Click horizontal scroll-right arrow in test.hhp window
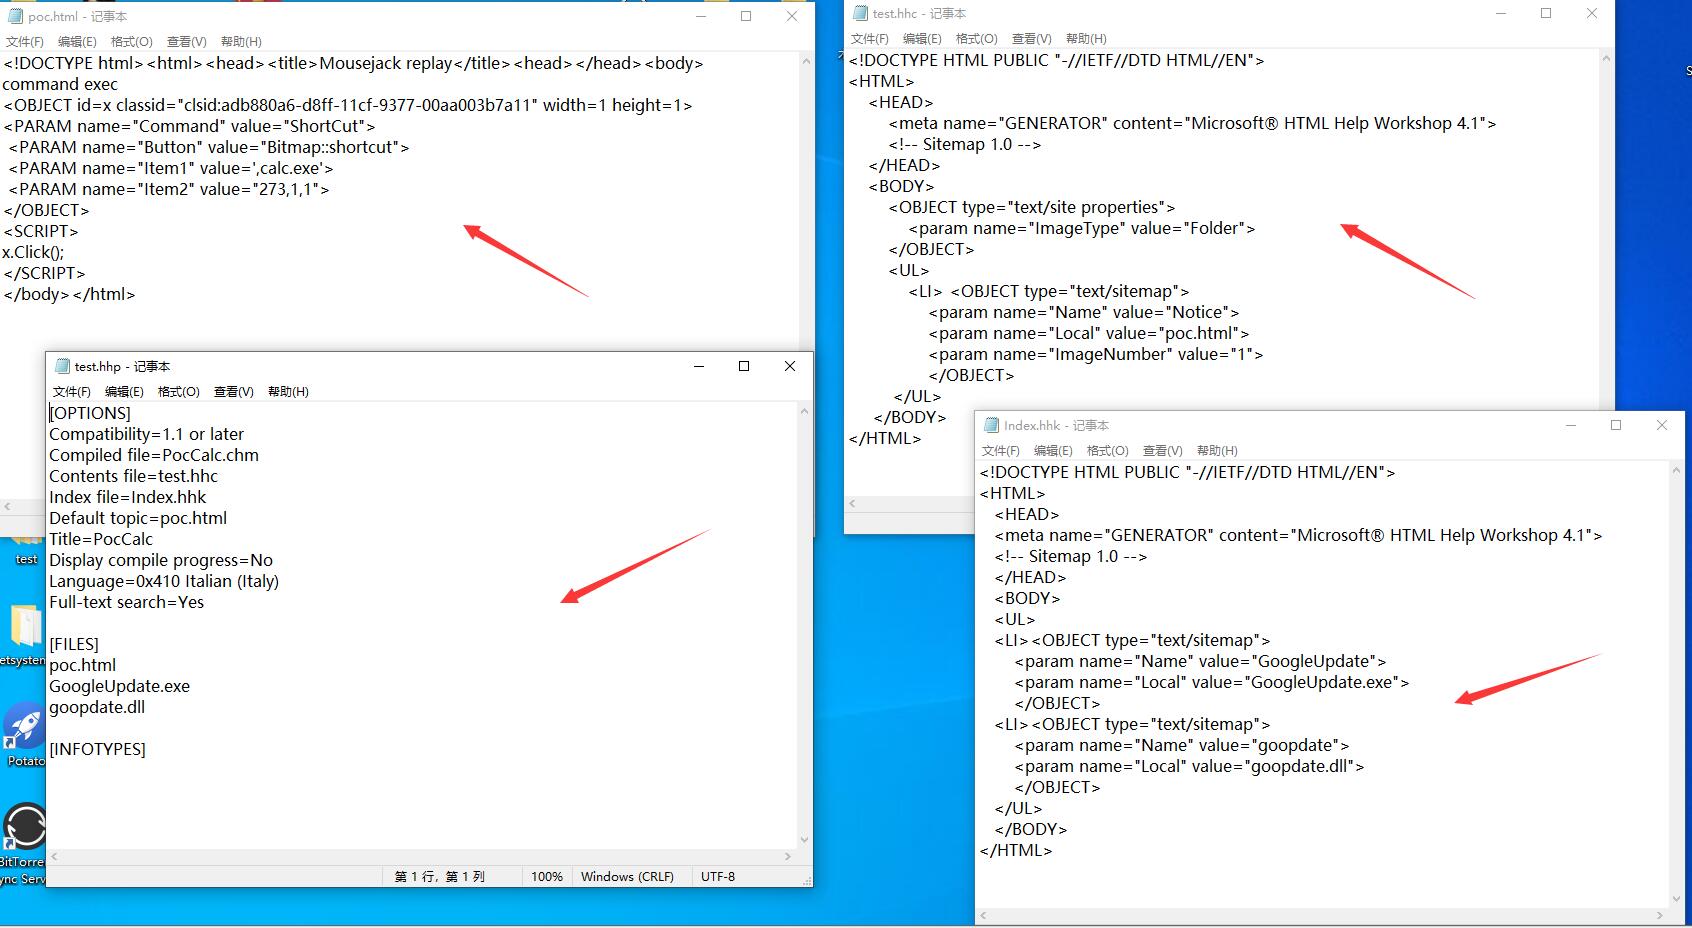Screen dimensions: 1692x928 (788, 856)
